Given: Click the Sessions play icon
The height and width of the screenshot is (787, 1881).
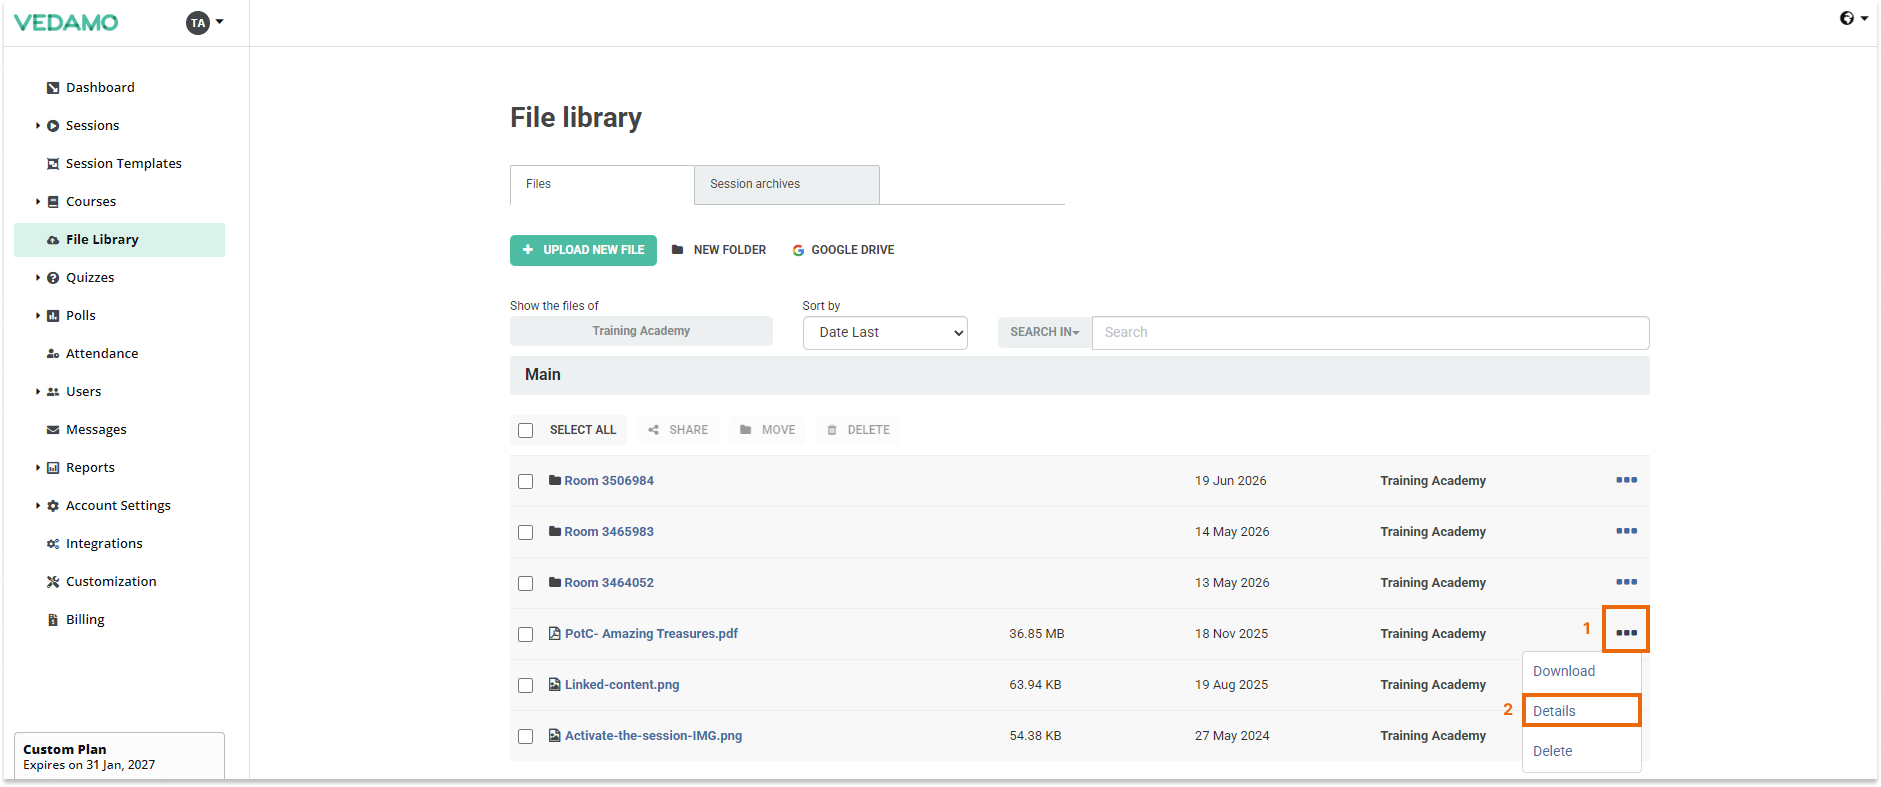Looking at the screenshot, I should point(53,126).
